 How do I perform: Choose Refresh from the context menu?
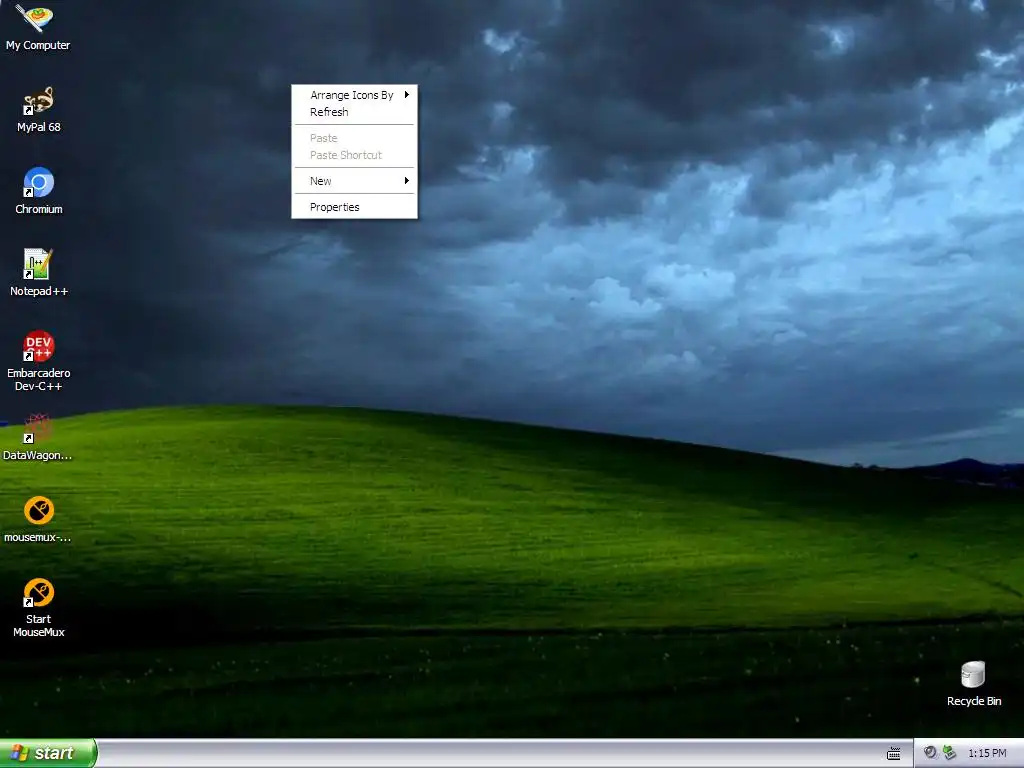coord(354,112)
